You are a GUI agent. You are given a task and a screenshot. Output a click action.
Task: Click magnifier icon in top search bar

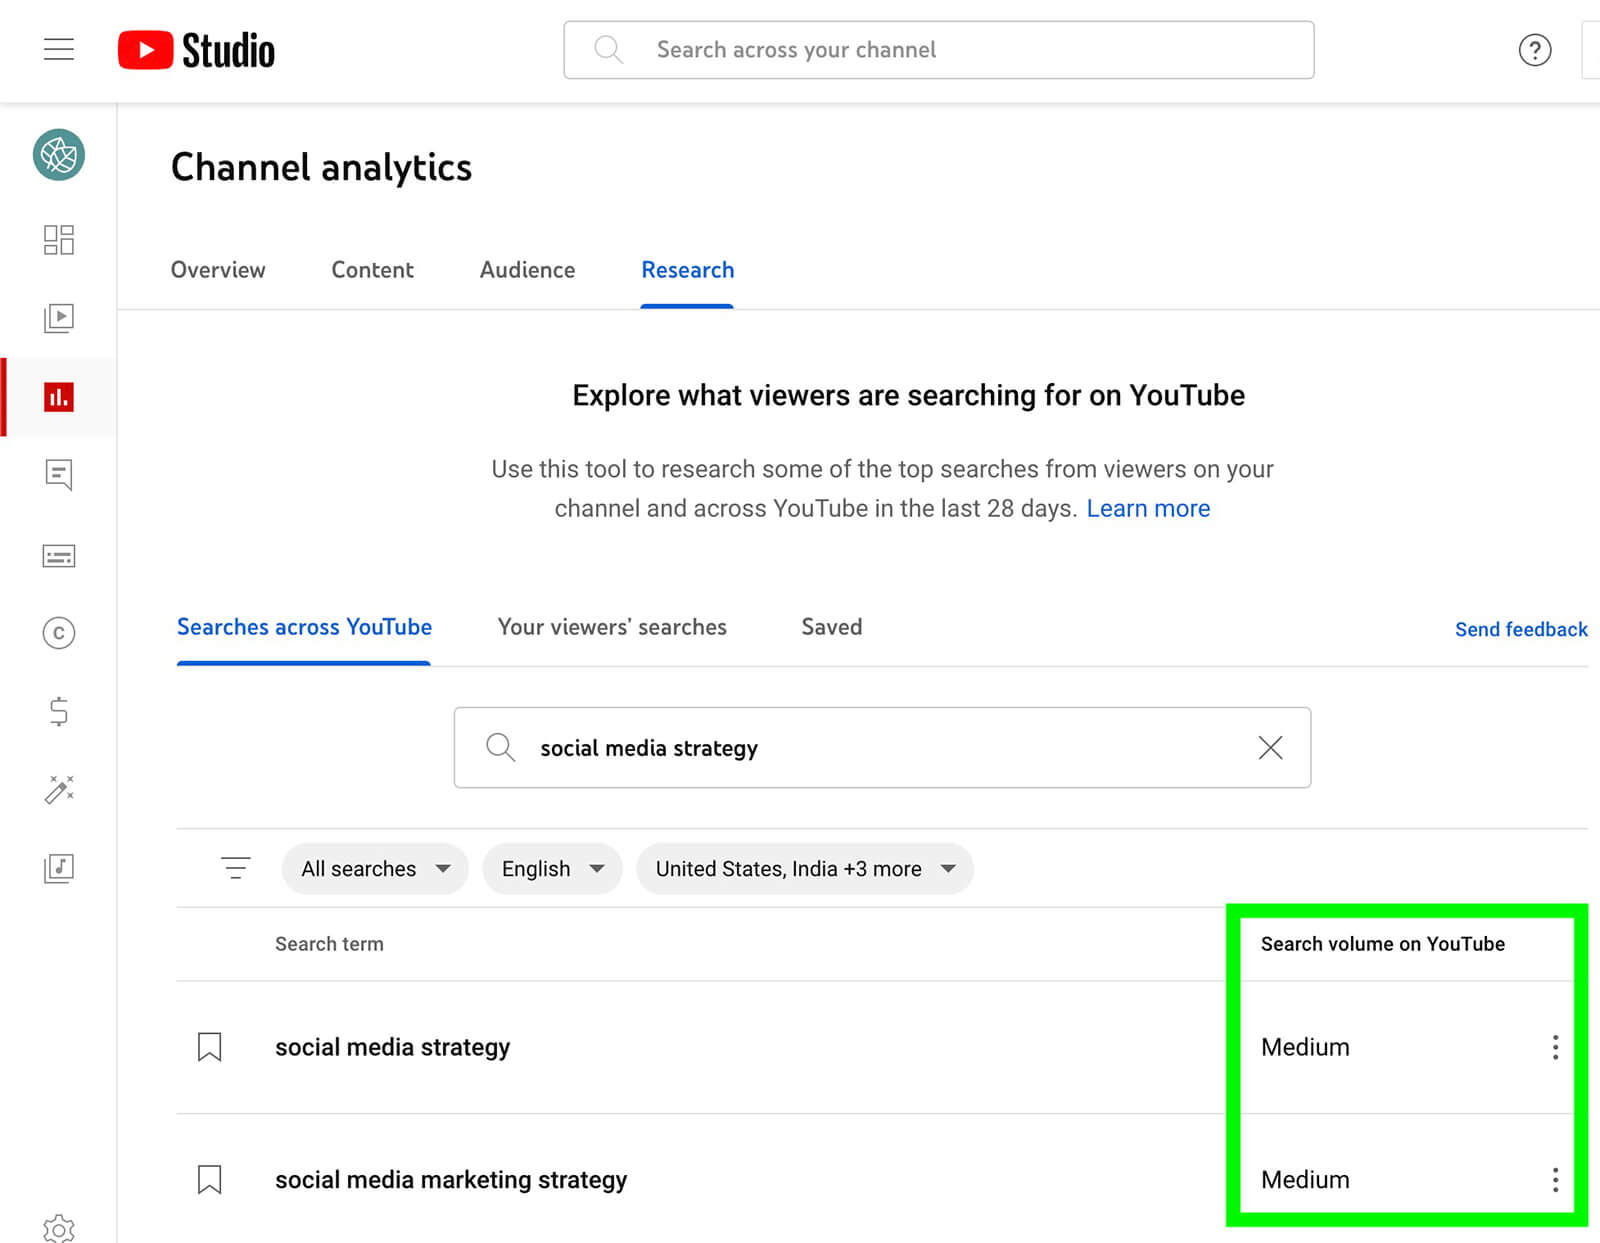(608, 49)
